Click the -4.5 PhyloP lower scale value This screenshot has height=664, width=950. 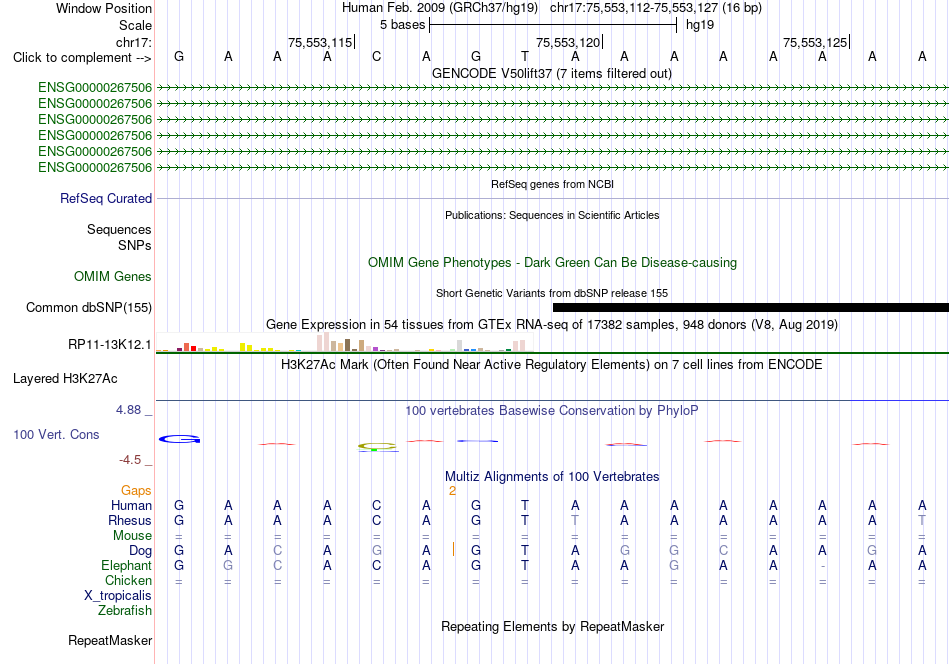click(x=130, y=460)
